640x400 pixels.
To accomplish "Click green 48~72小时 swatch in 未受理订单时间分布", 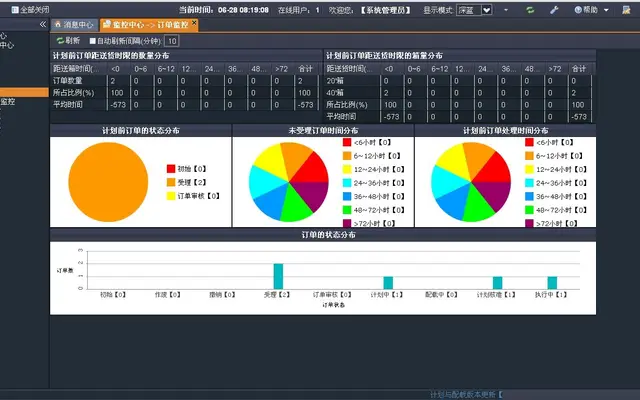I will [x=347, y=210].
